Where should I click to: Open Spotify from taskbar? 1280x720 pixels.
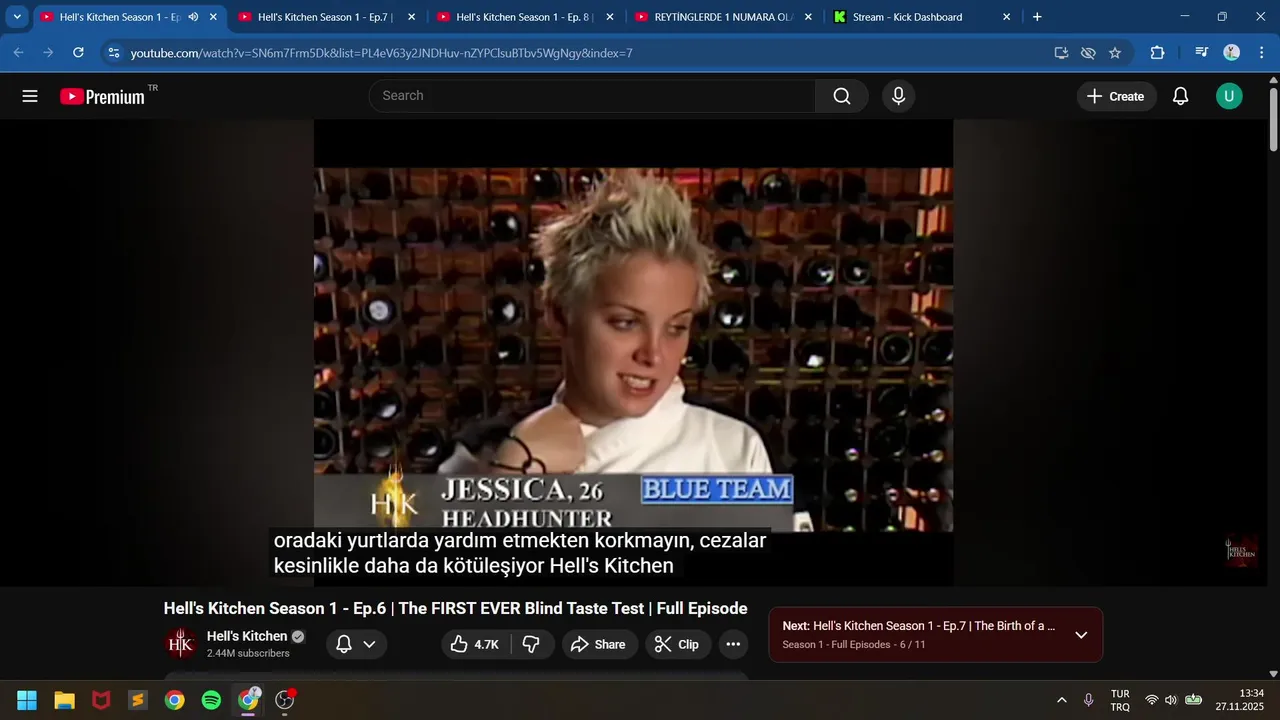point(211,700)
